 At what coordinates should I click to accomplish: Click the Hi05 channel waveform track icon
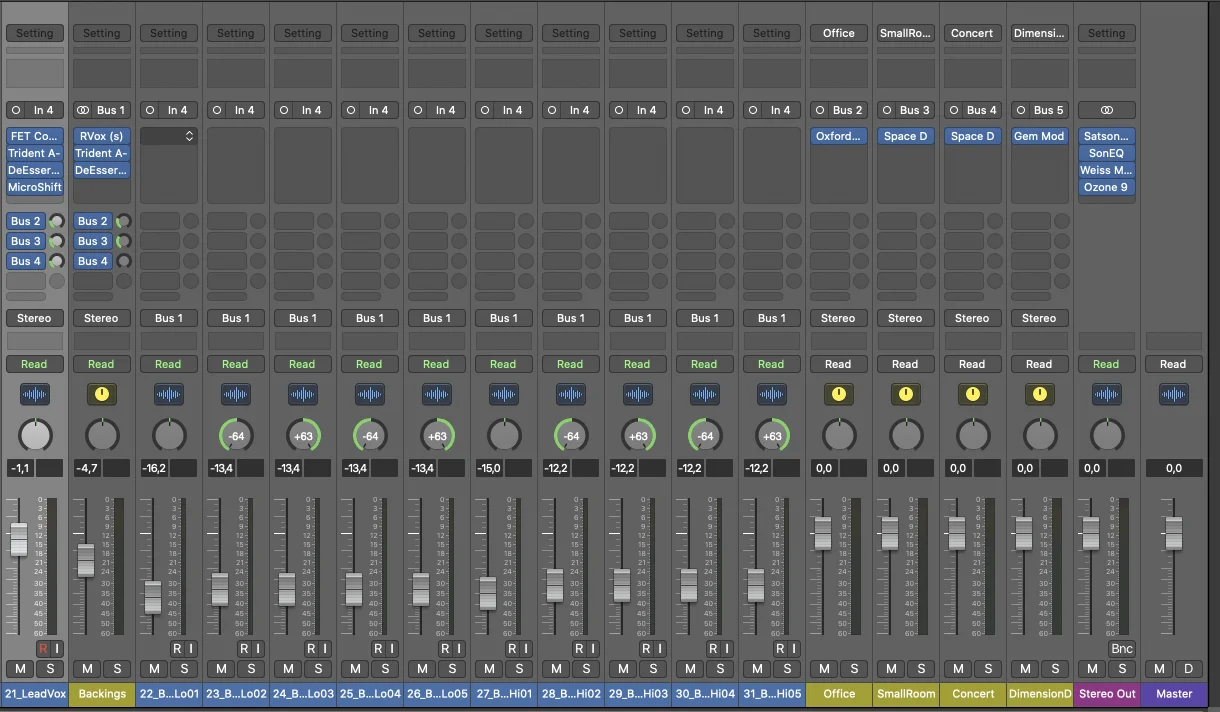point(772,394)
